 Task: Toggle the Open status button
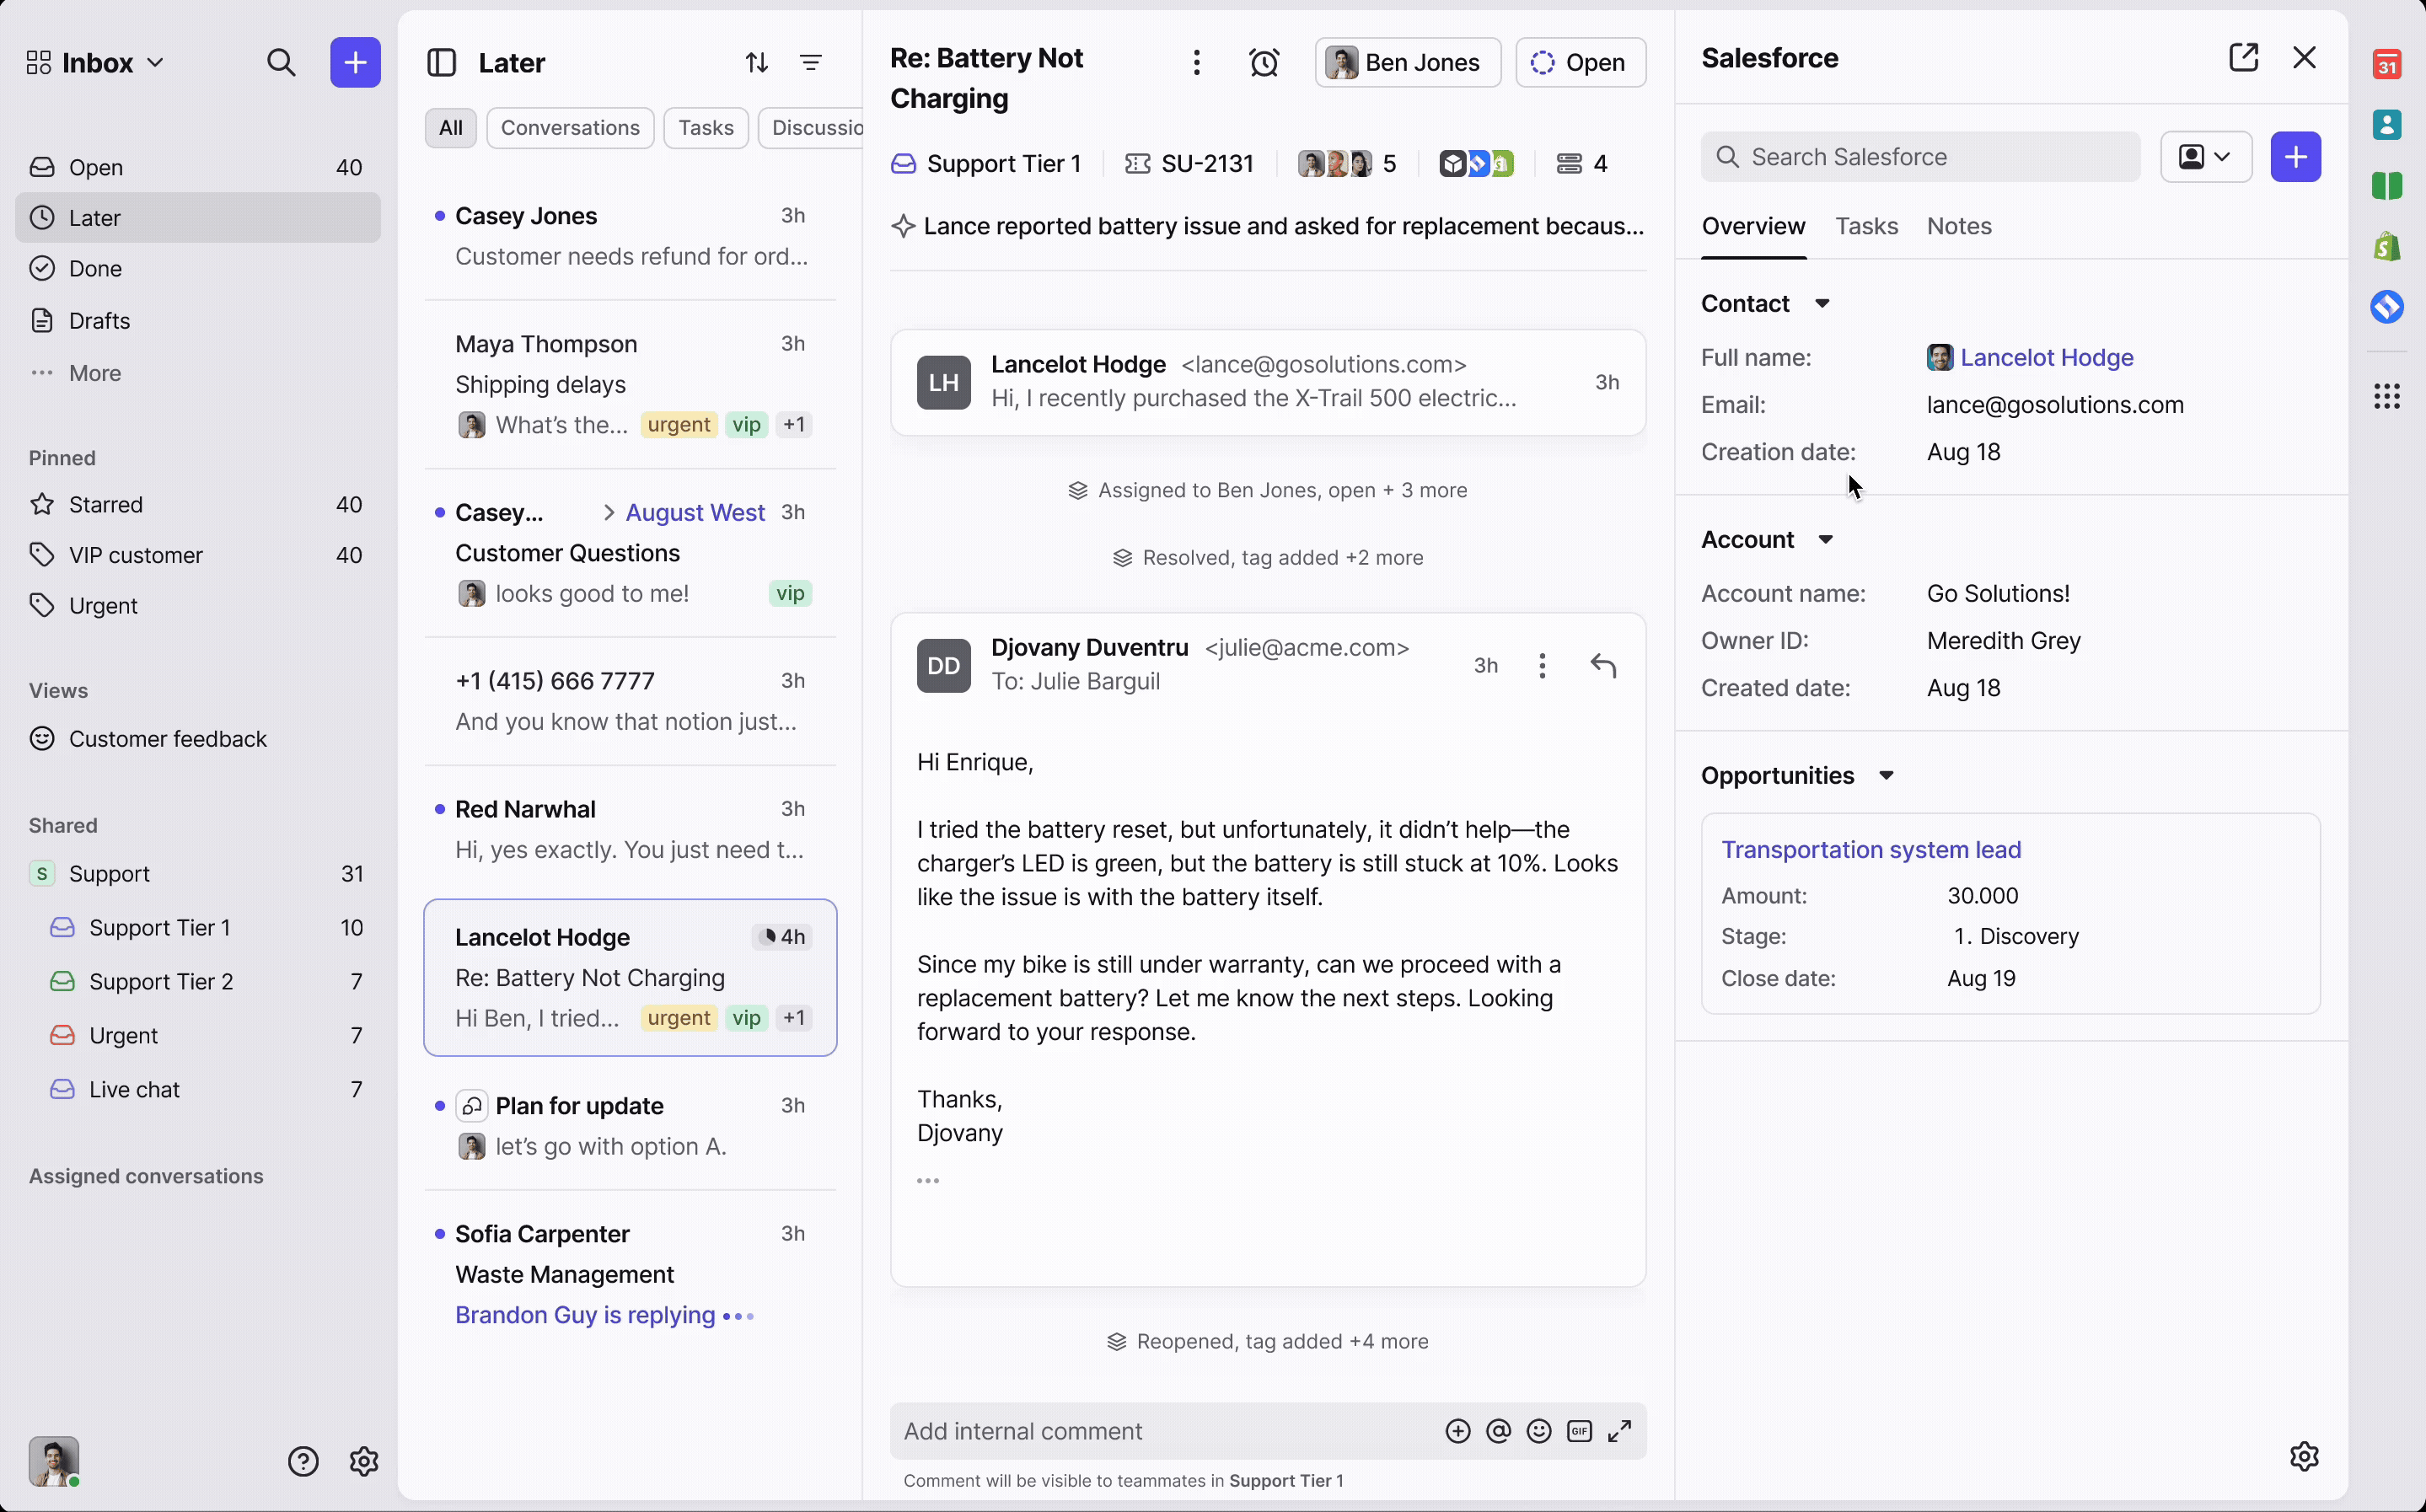pos(1580,63)
